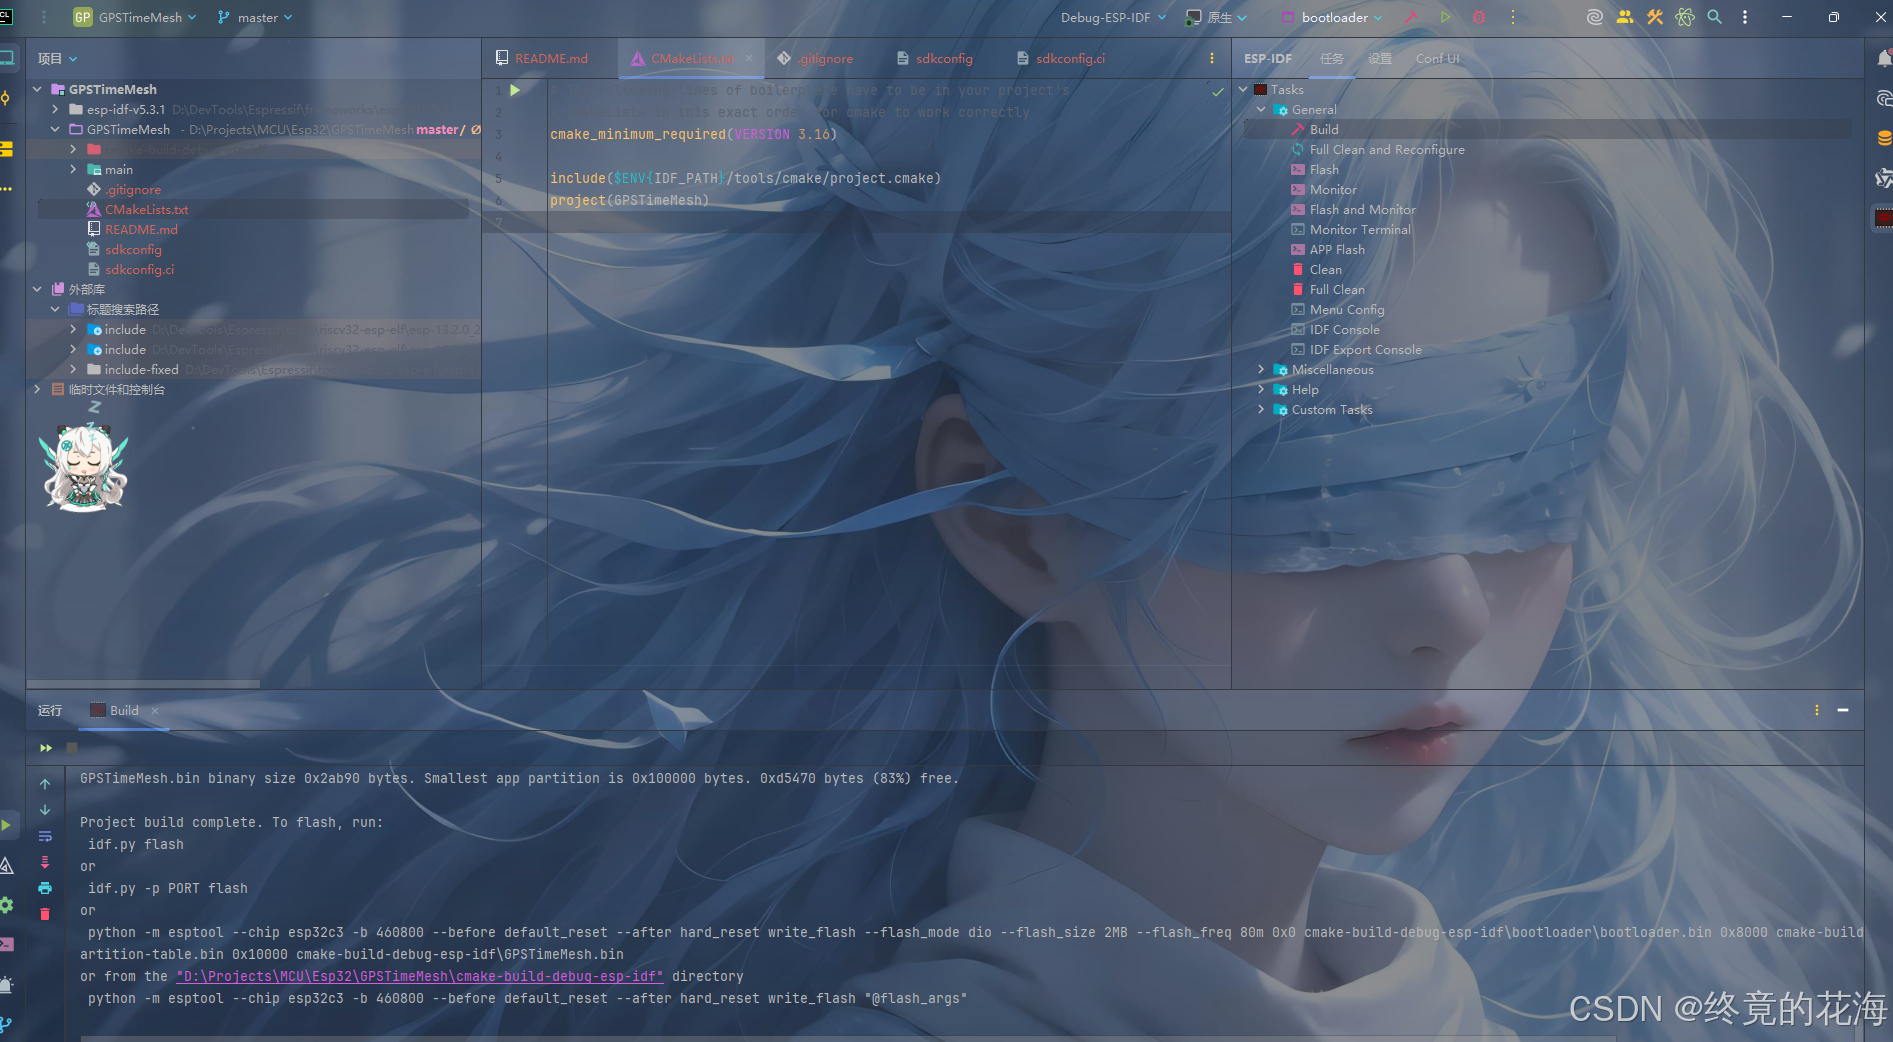Collapse the General tasks group
The image size is (1893, 1042).
(x=1261, y=109)
